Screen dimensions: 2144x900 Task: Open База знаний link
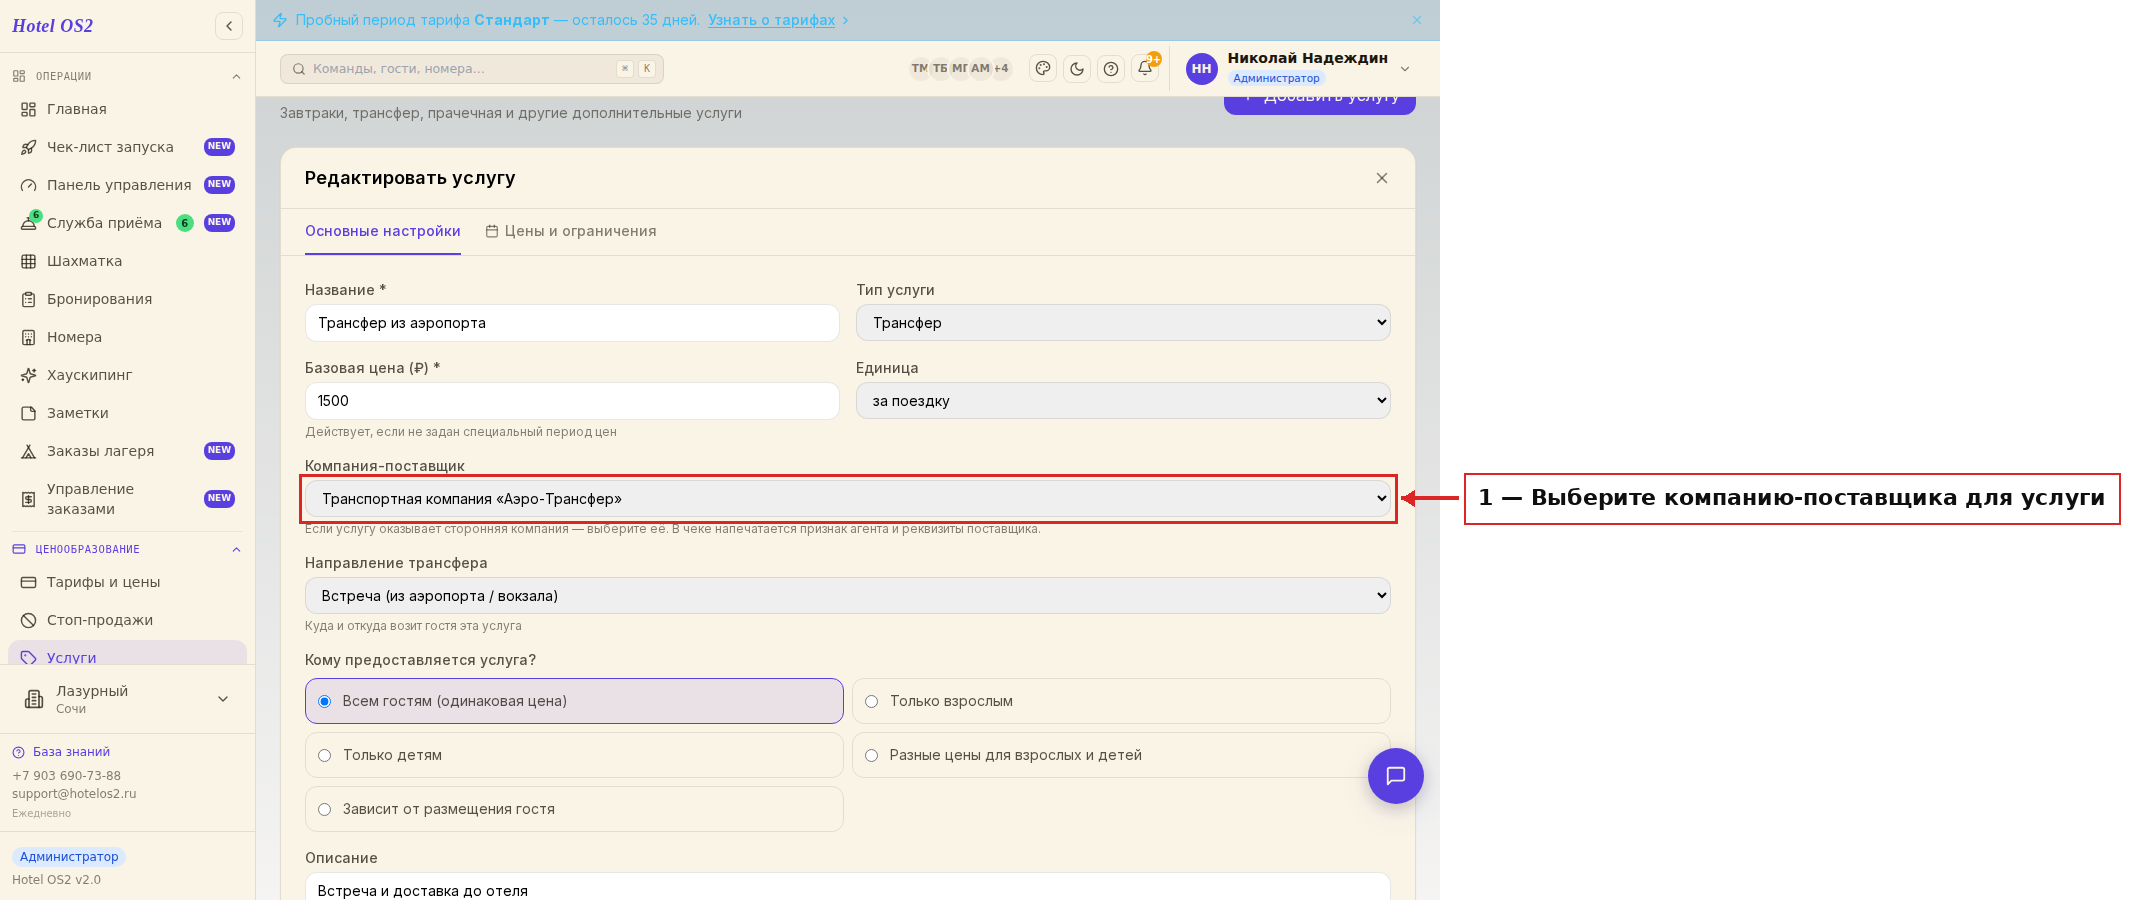point(72,752)
